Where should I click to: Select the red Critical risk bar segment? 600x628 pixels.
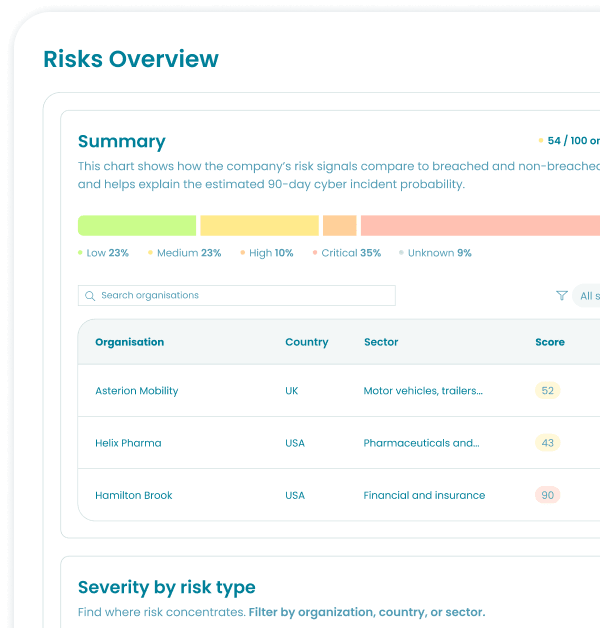(480, 225)
